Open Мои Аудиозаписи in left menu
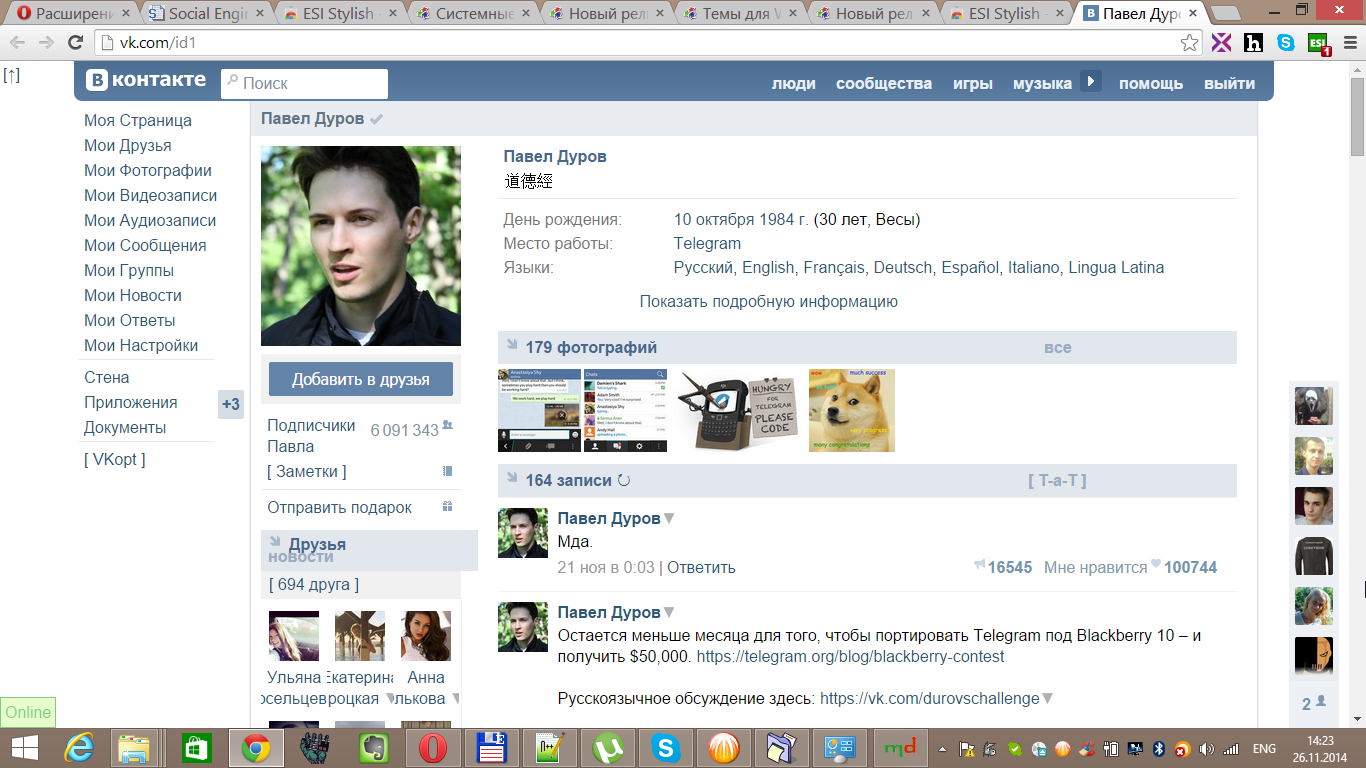 150,220
